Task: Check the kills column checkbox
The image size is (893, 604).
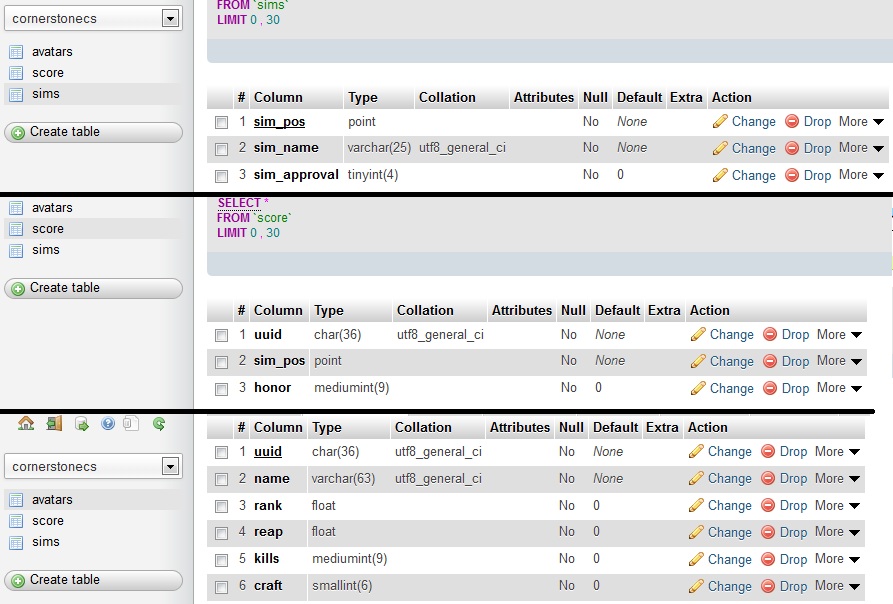Action: pos(221,560)
